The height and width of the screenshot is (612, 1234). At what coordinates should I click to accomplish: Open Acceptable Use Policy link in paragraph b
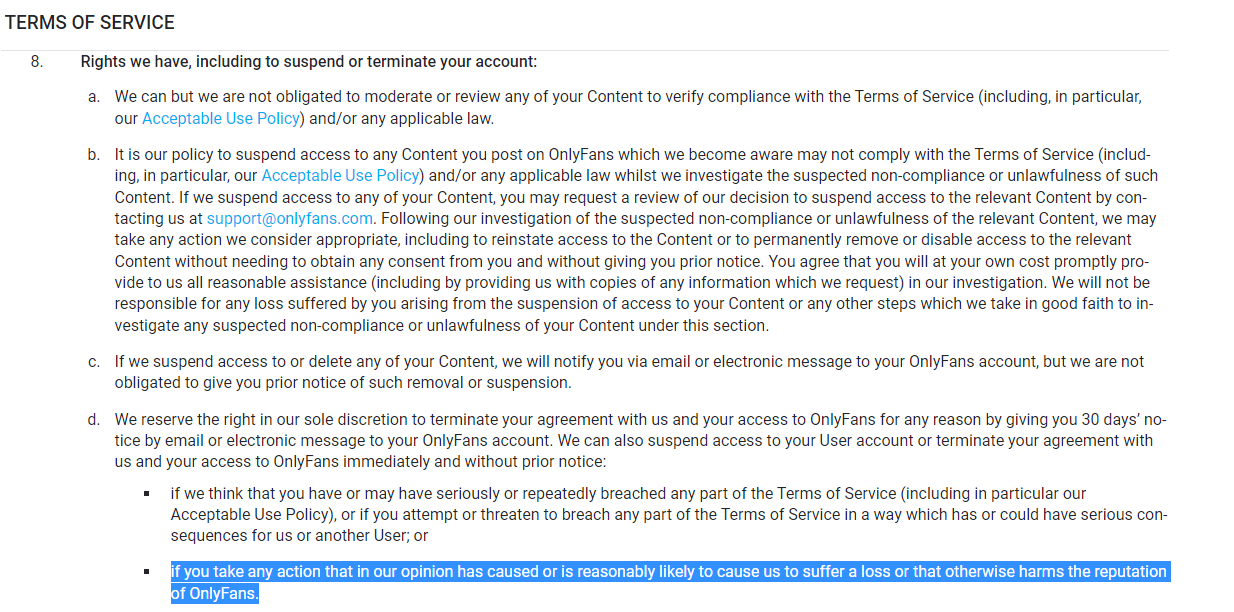pyautogui.click(x=340, y=175)
